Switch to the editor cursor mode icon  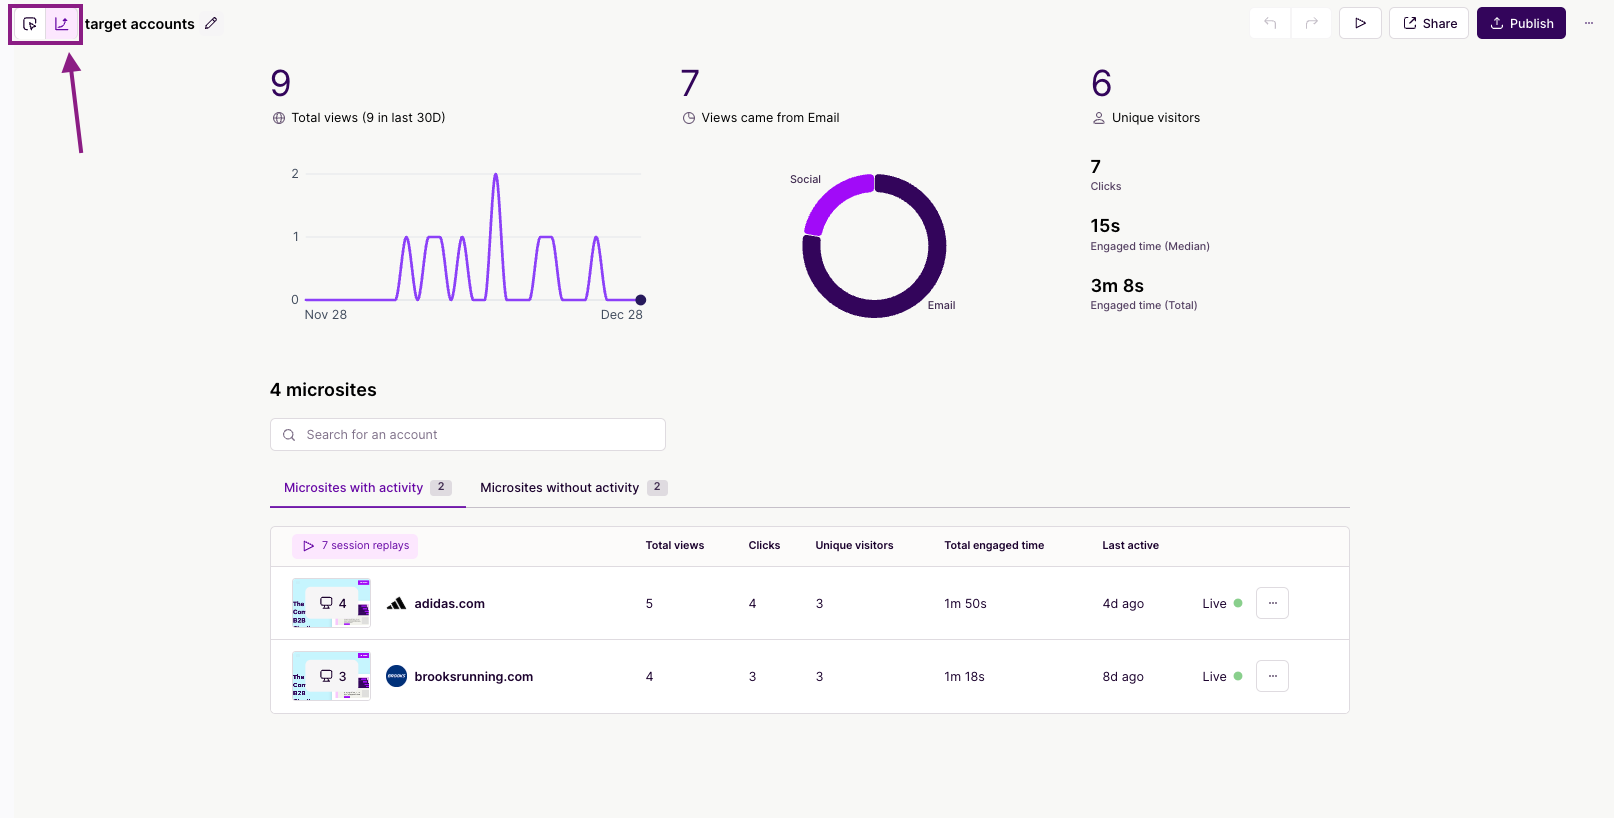click(x=30, y=24)
